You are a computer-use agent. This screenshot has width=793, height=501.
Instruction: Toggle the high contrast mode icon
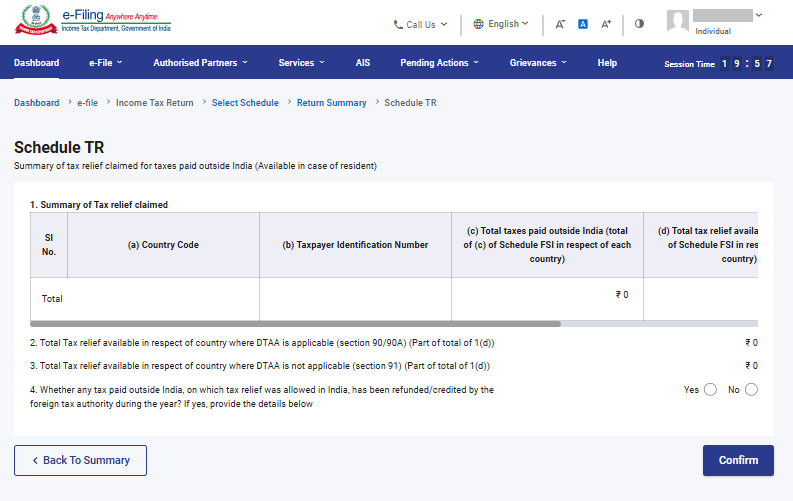639,24
